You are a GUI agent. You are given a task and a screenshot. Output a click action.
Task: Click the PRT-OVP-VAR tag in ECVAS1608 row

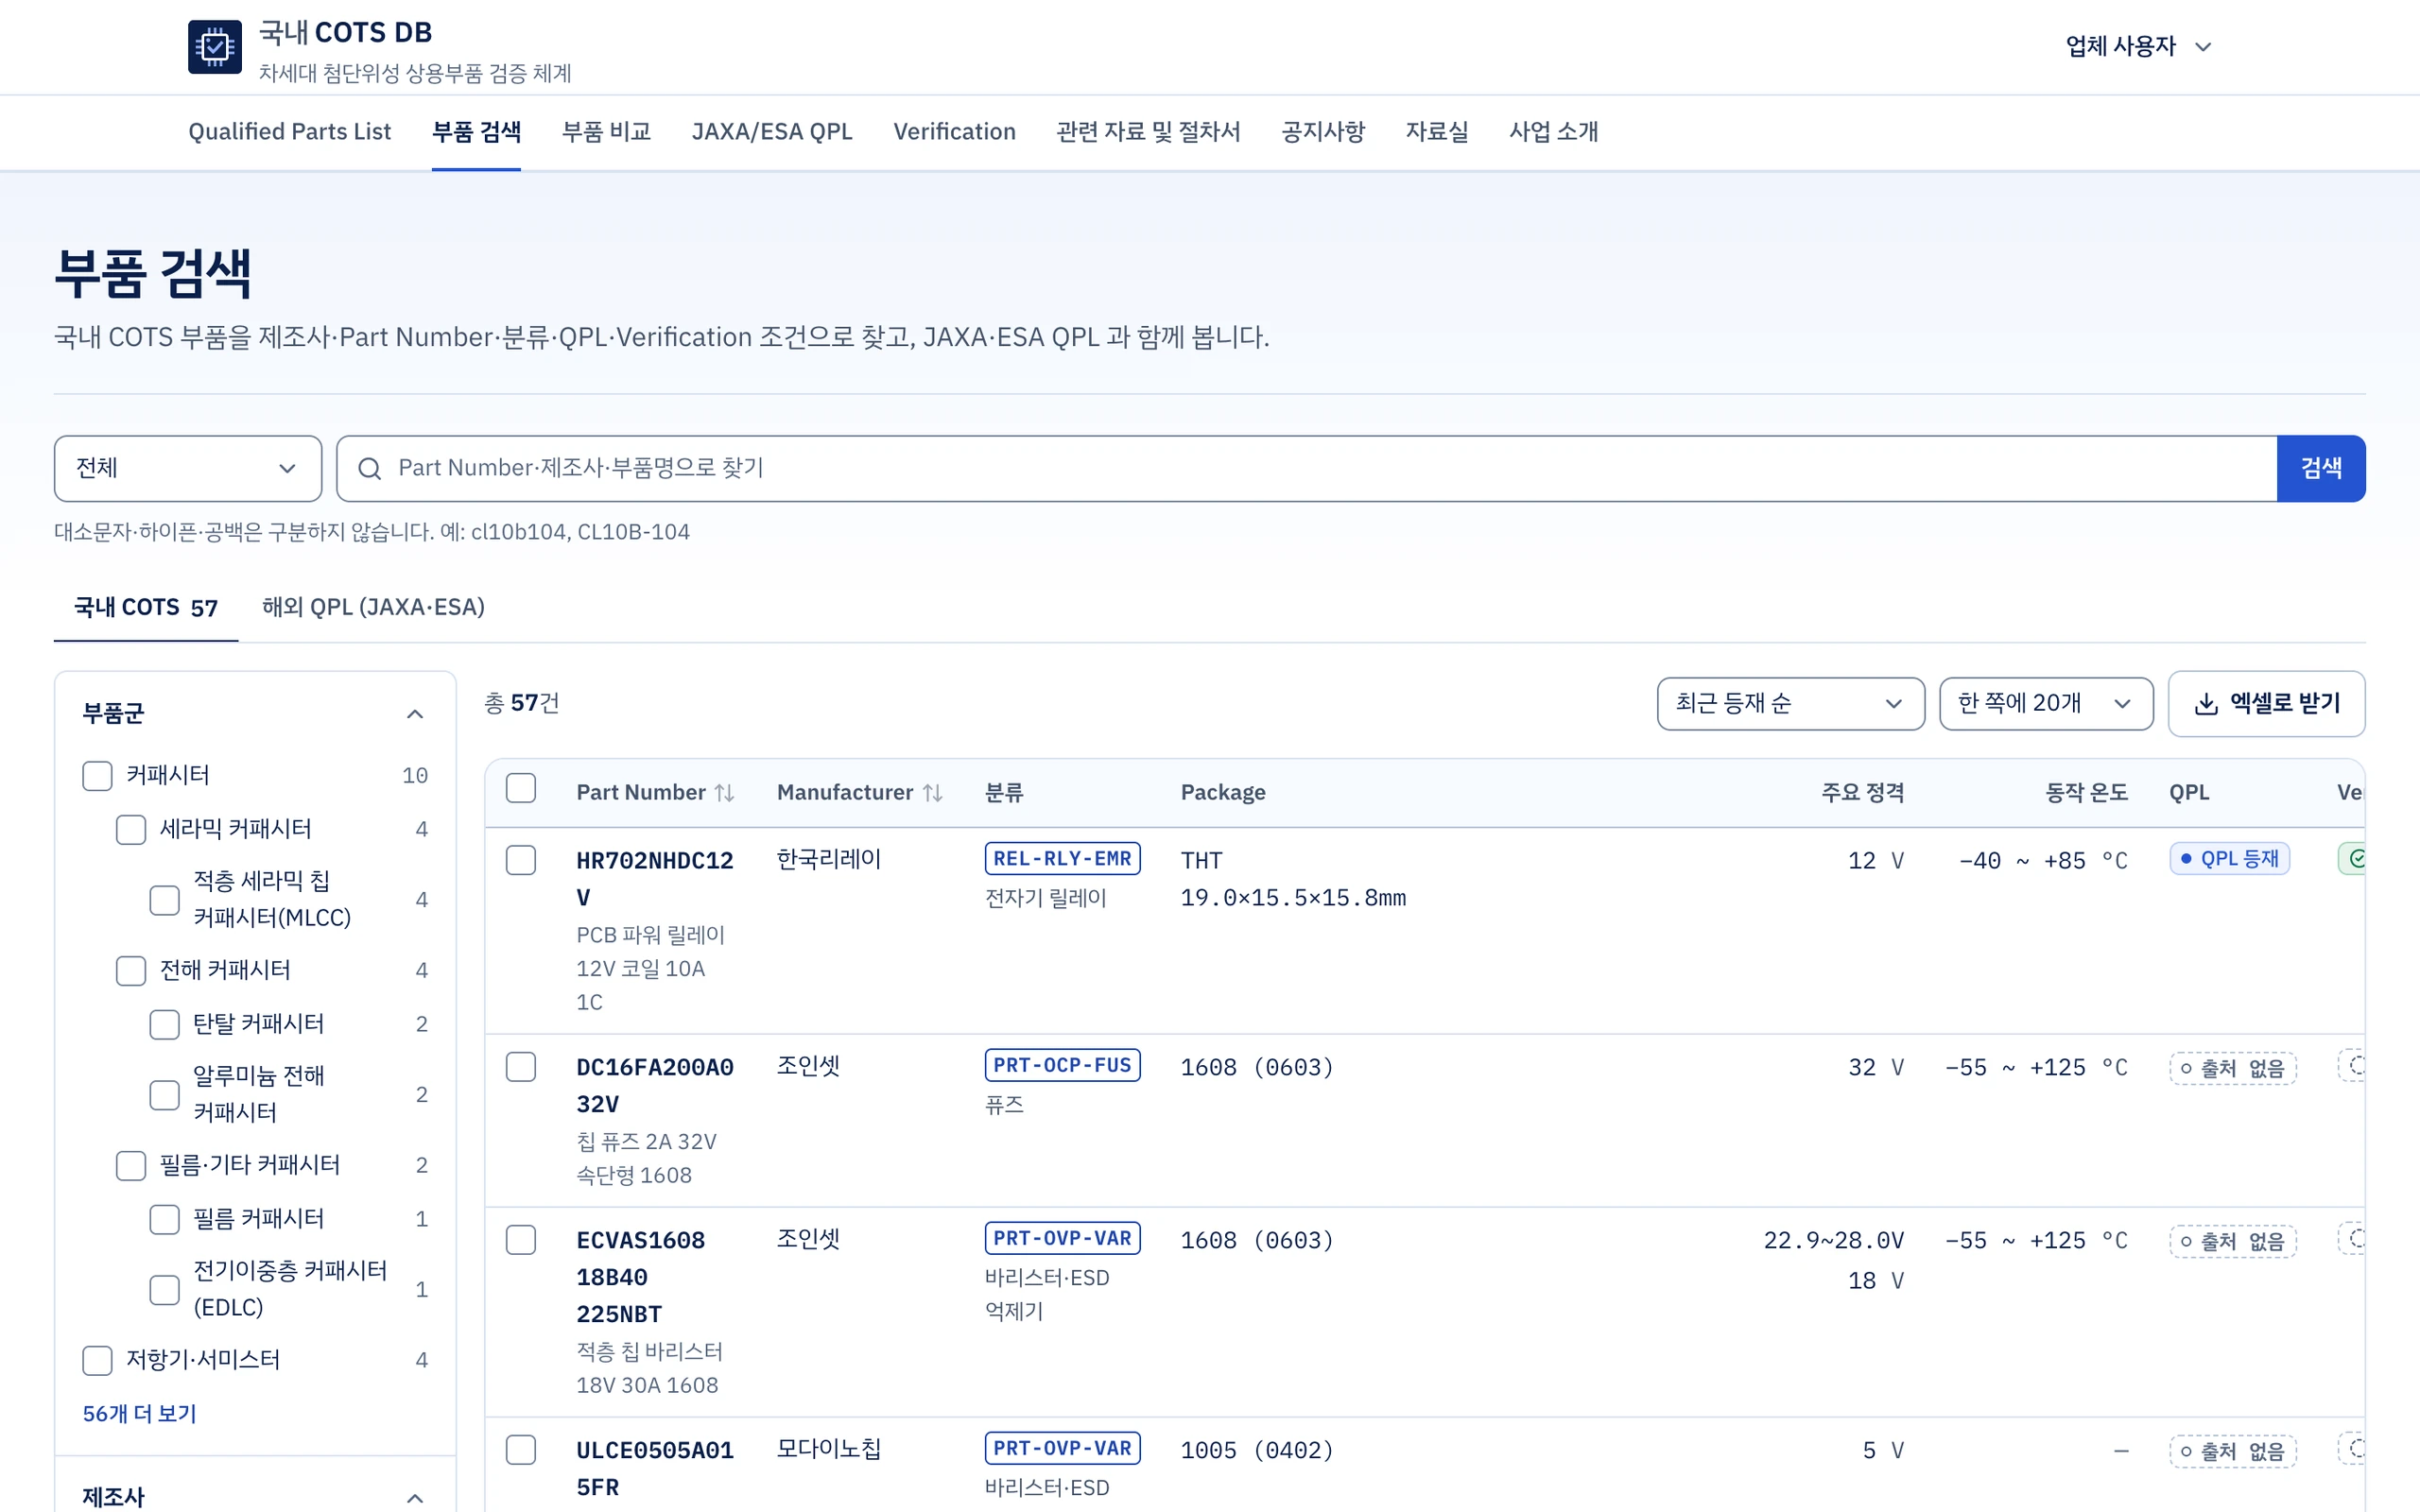(x=1062, y=1239)
